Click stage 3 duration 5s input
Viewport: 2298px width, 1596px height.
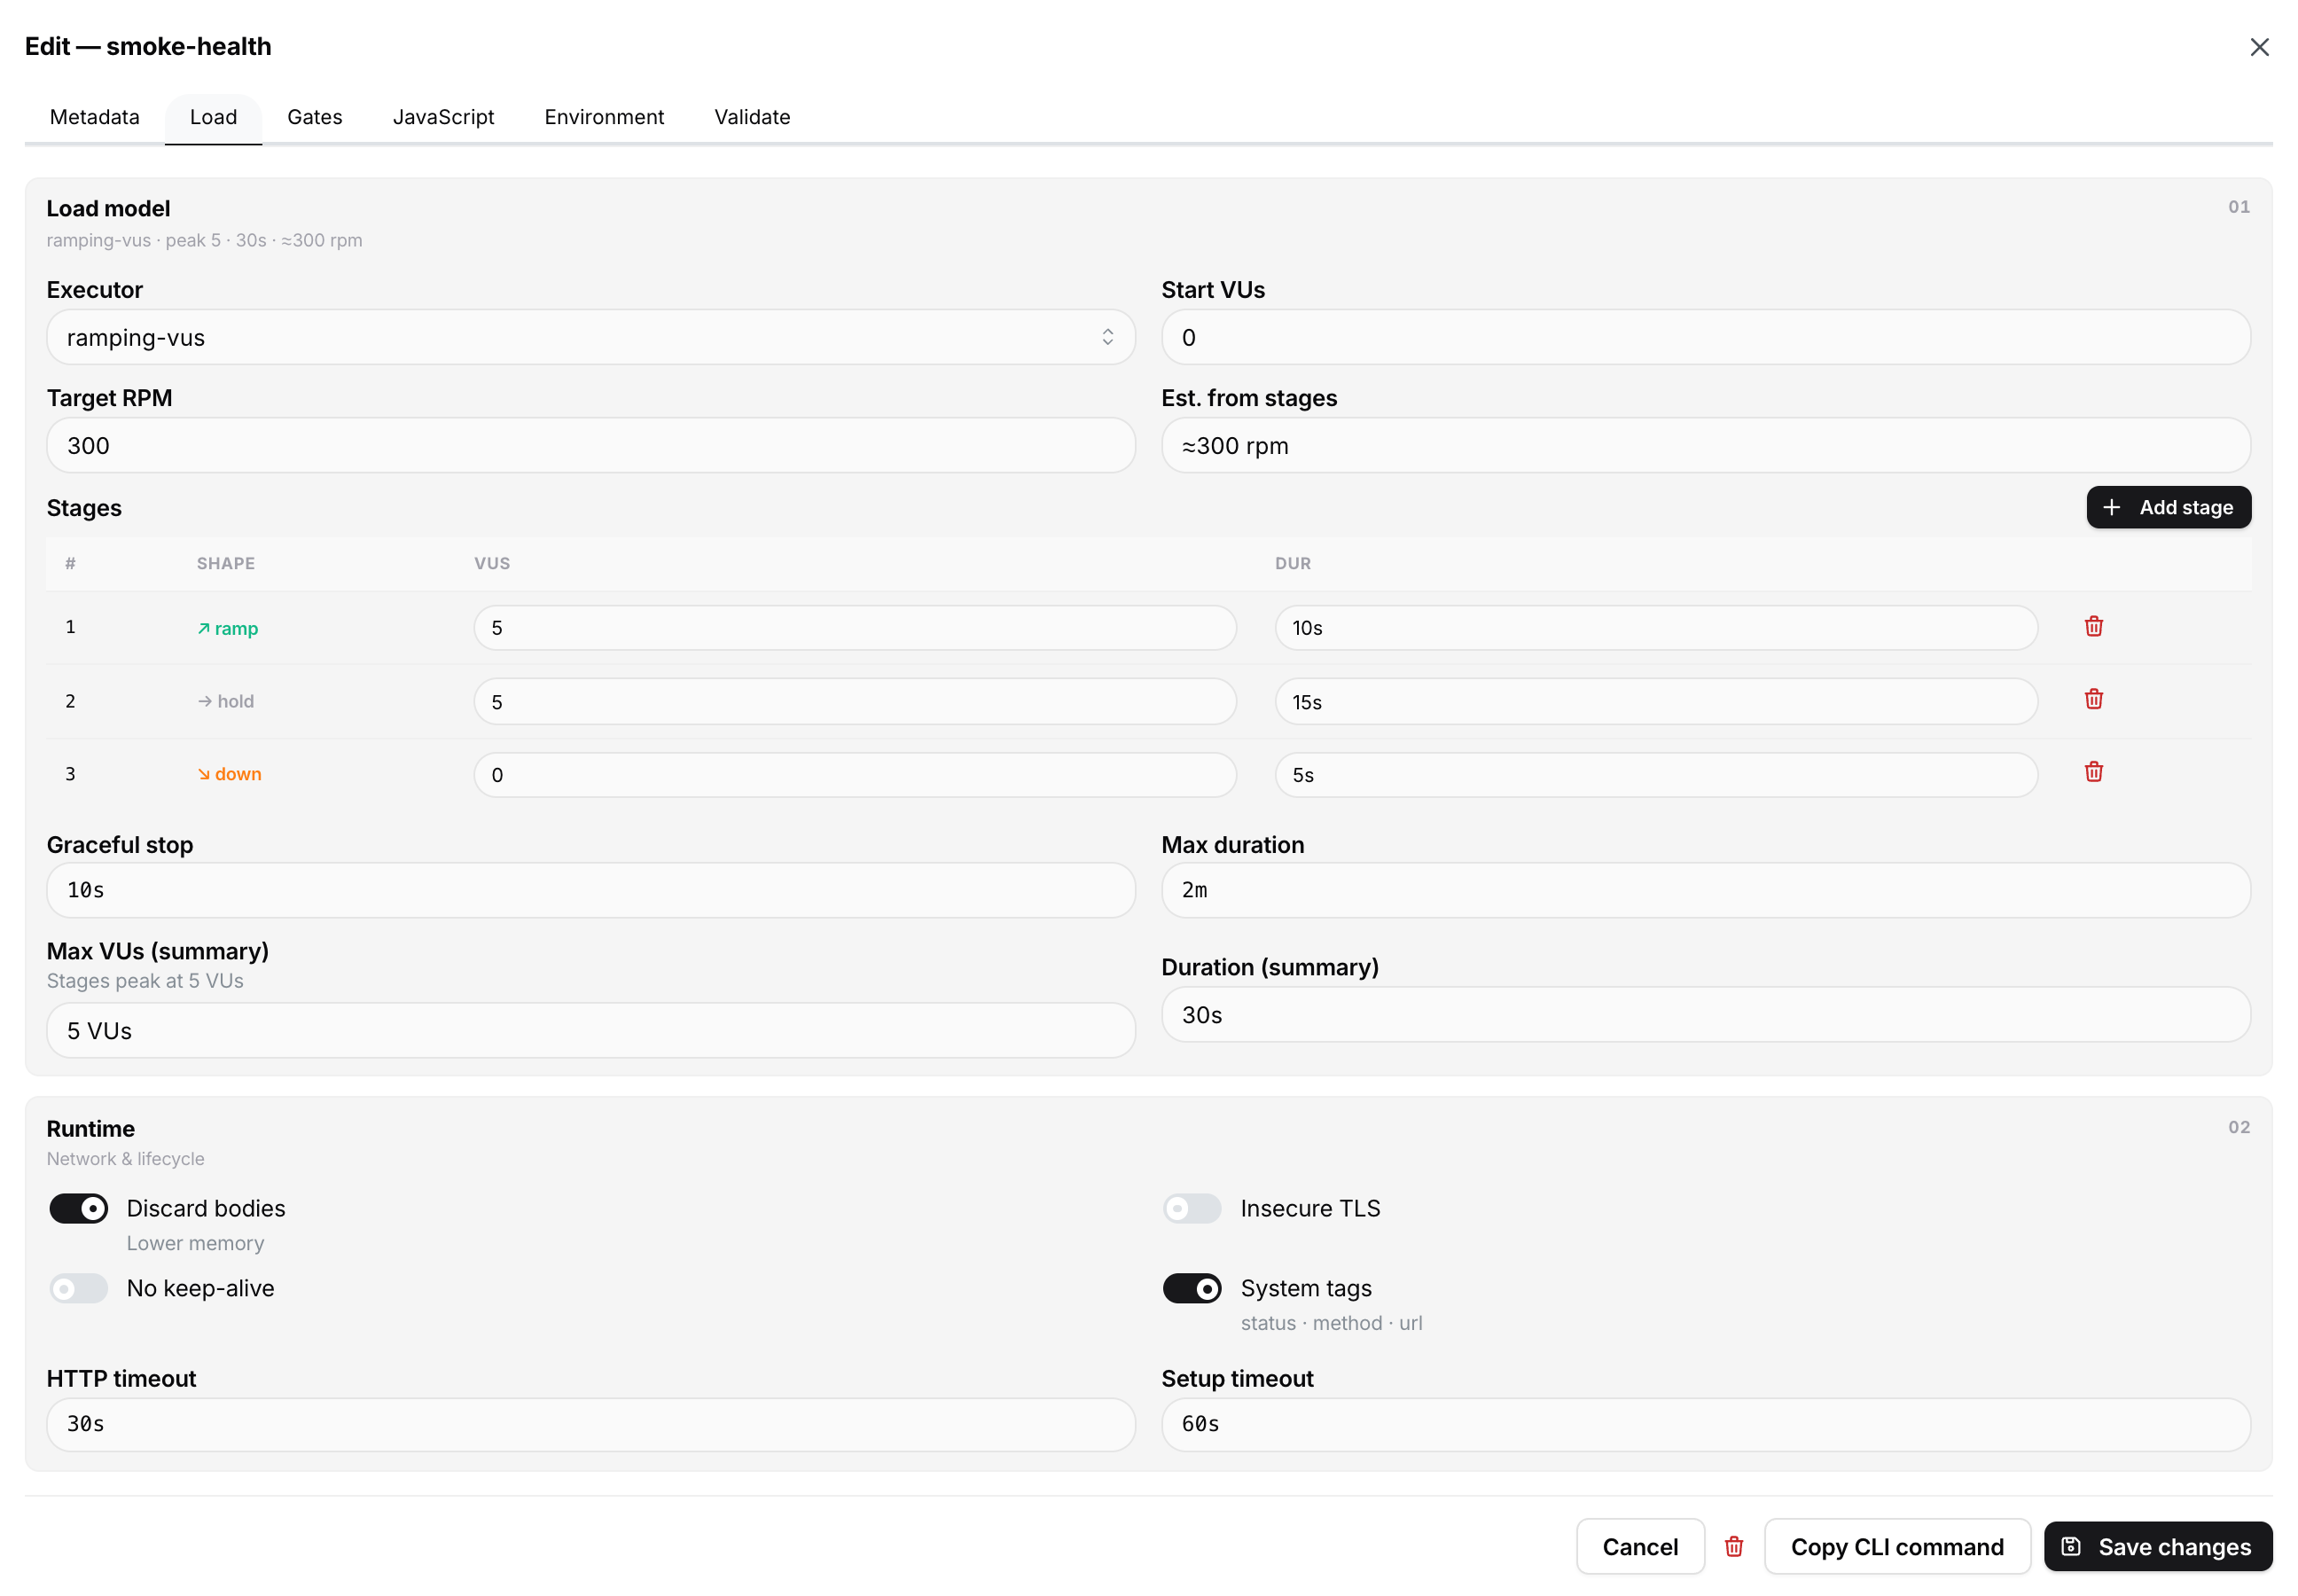click(1656, 775)
